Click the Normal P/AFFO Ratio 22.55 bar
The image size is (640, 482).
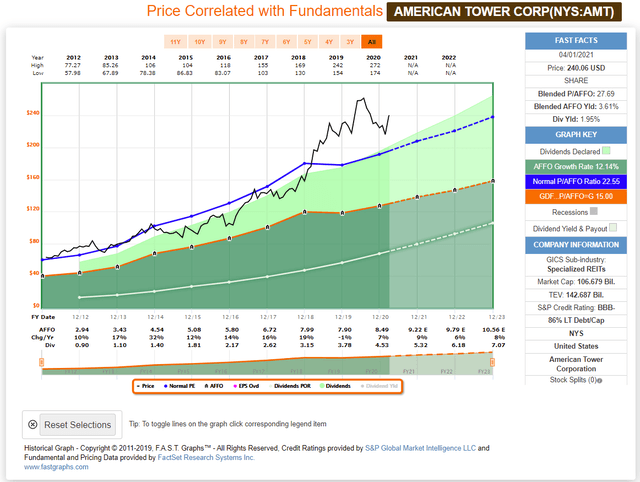(576, 182)
